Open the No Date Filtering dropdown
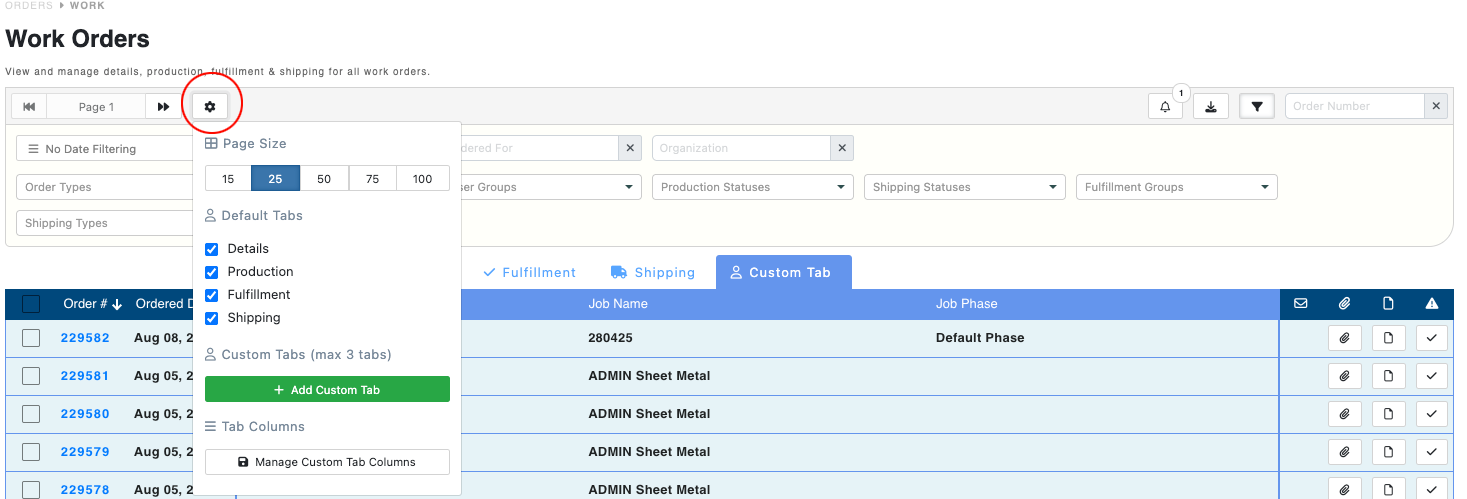This screenshot has width=1467, height=499. (x=105, y=148)
